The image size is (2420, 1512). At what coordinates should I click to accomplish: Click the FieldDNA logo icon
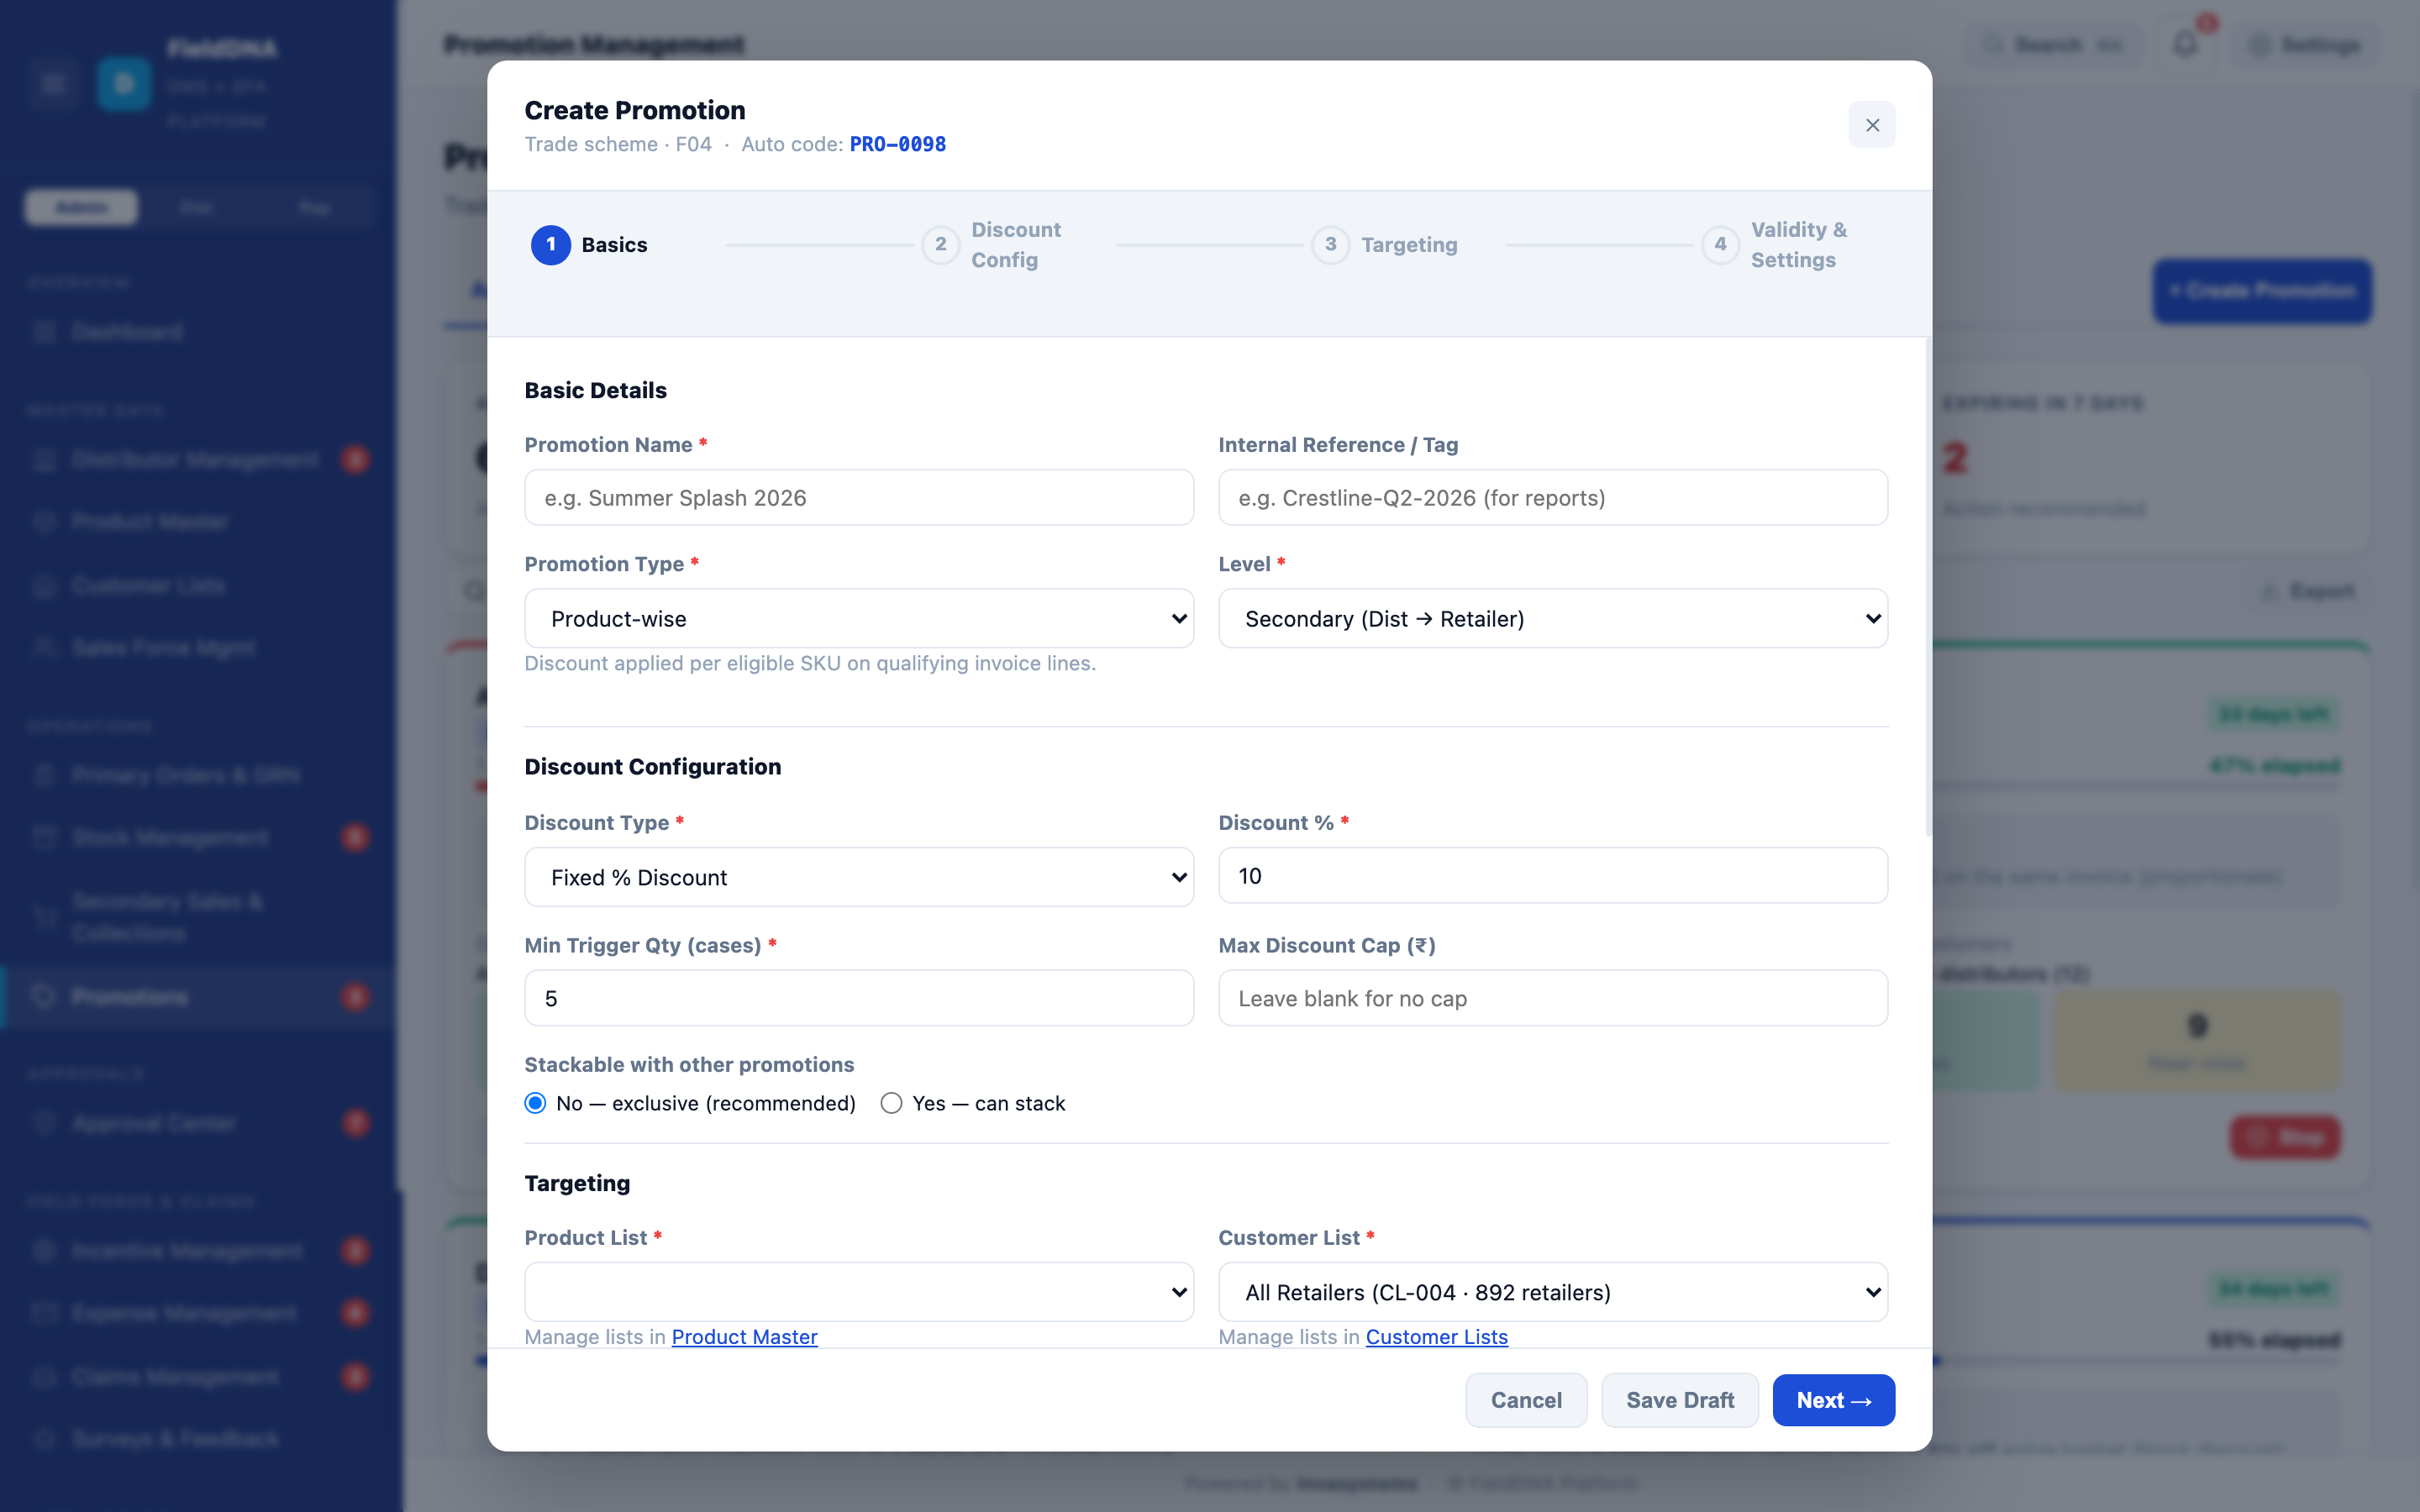pos(124,84)
